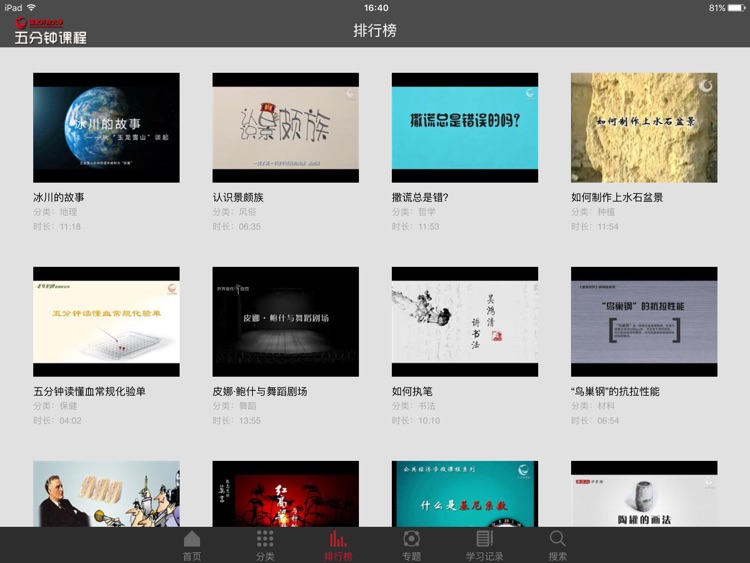This screenshot has width=750, height=563.
Task: Open the 什么是基尼系数 thumbnail
Action: click(x=465, y=494)
